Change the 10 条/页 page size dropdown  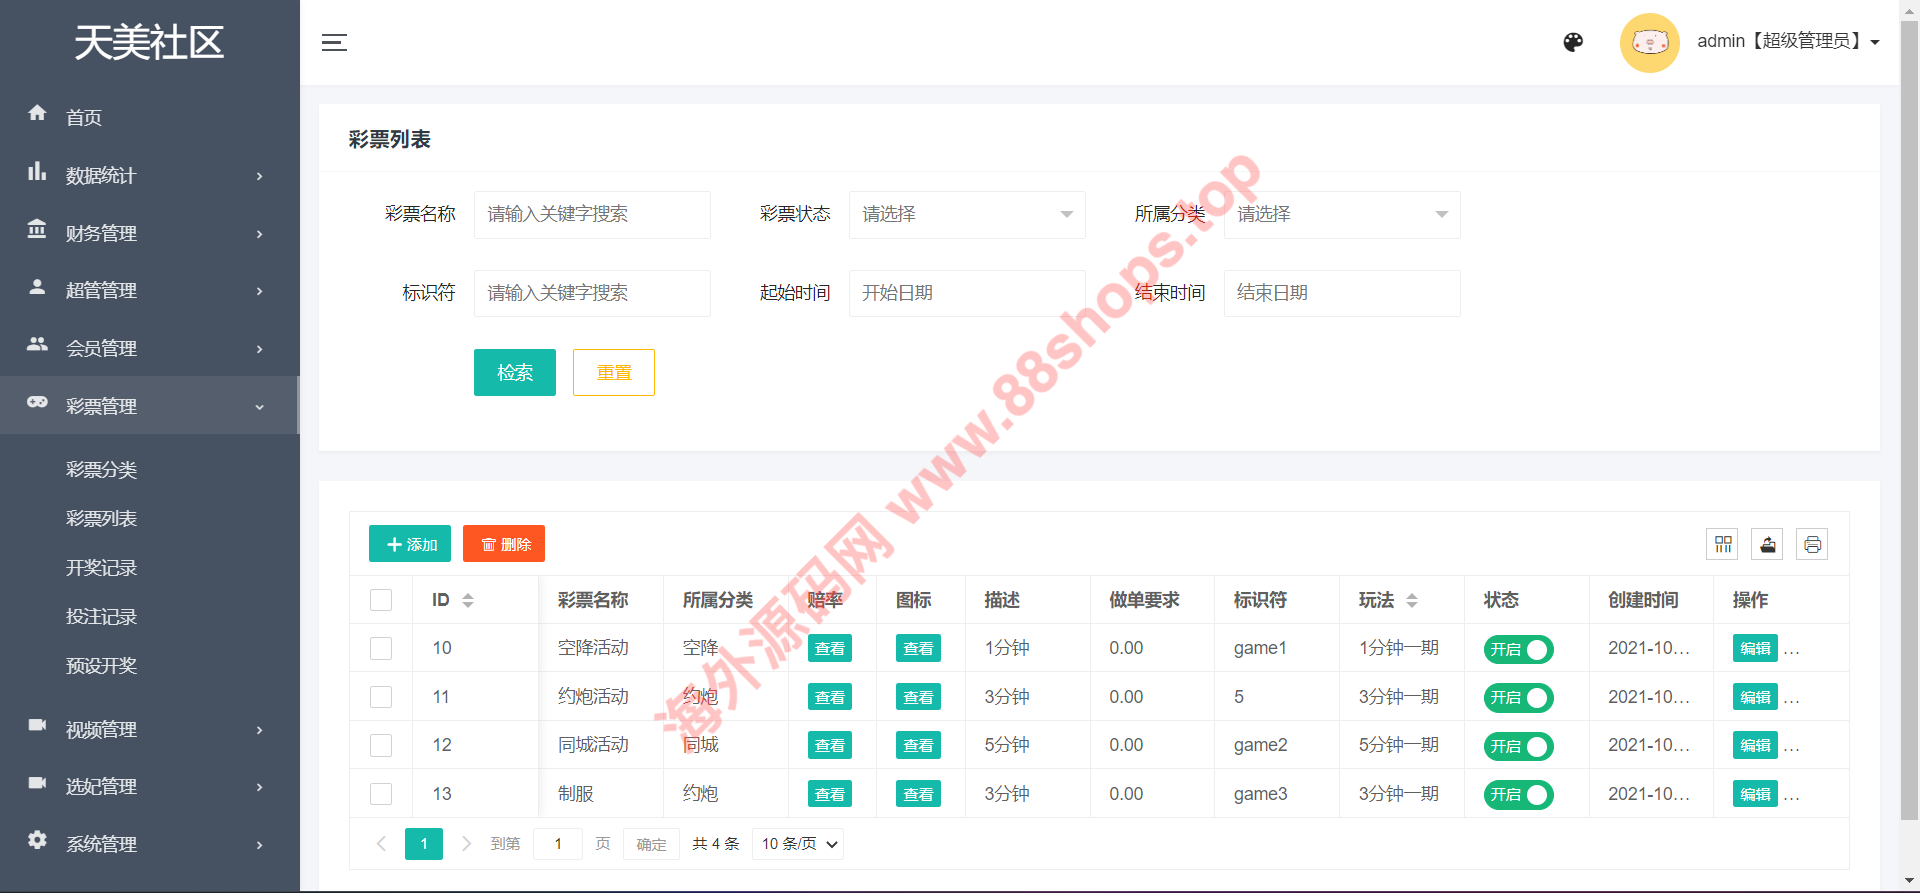[799, 844]
